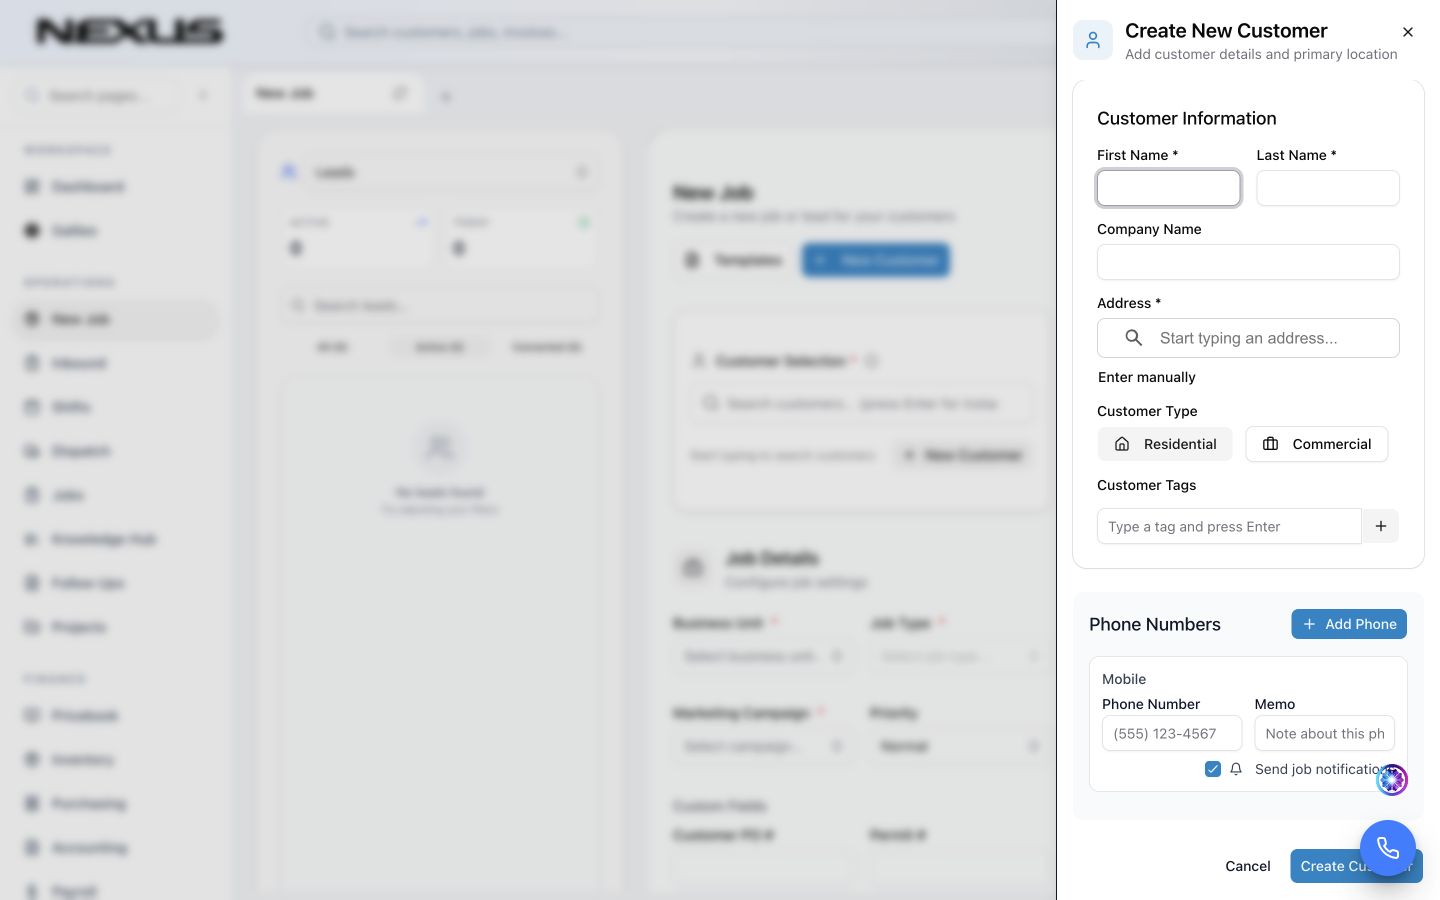
Task: Click the customer profile icon in panel header
Action: tap(1092, 40)
